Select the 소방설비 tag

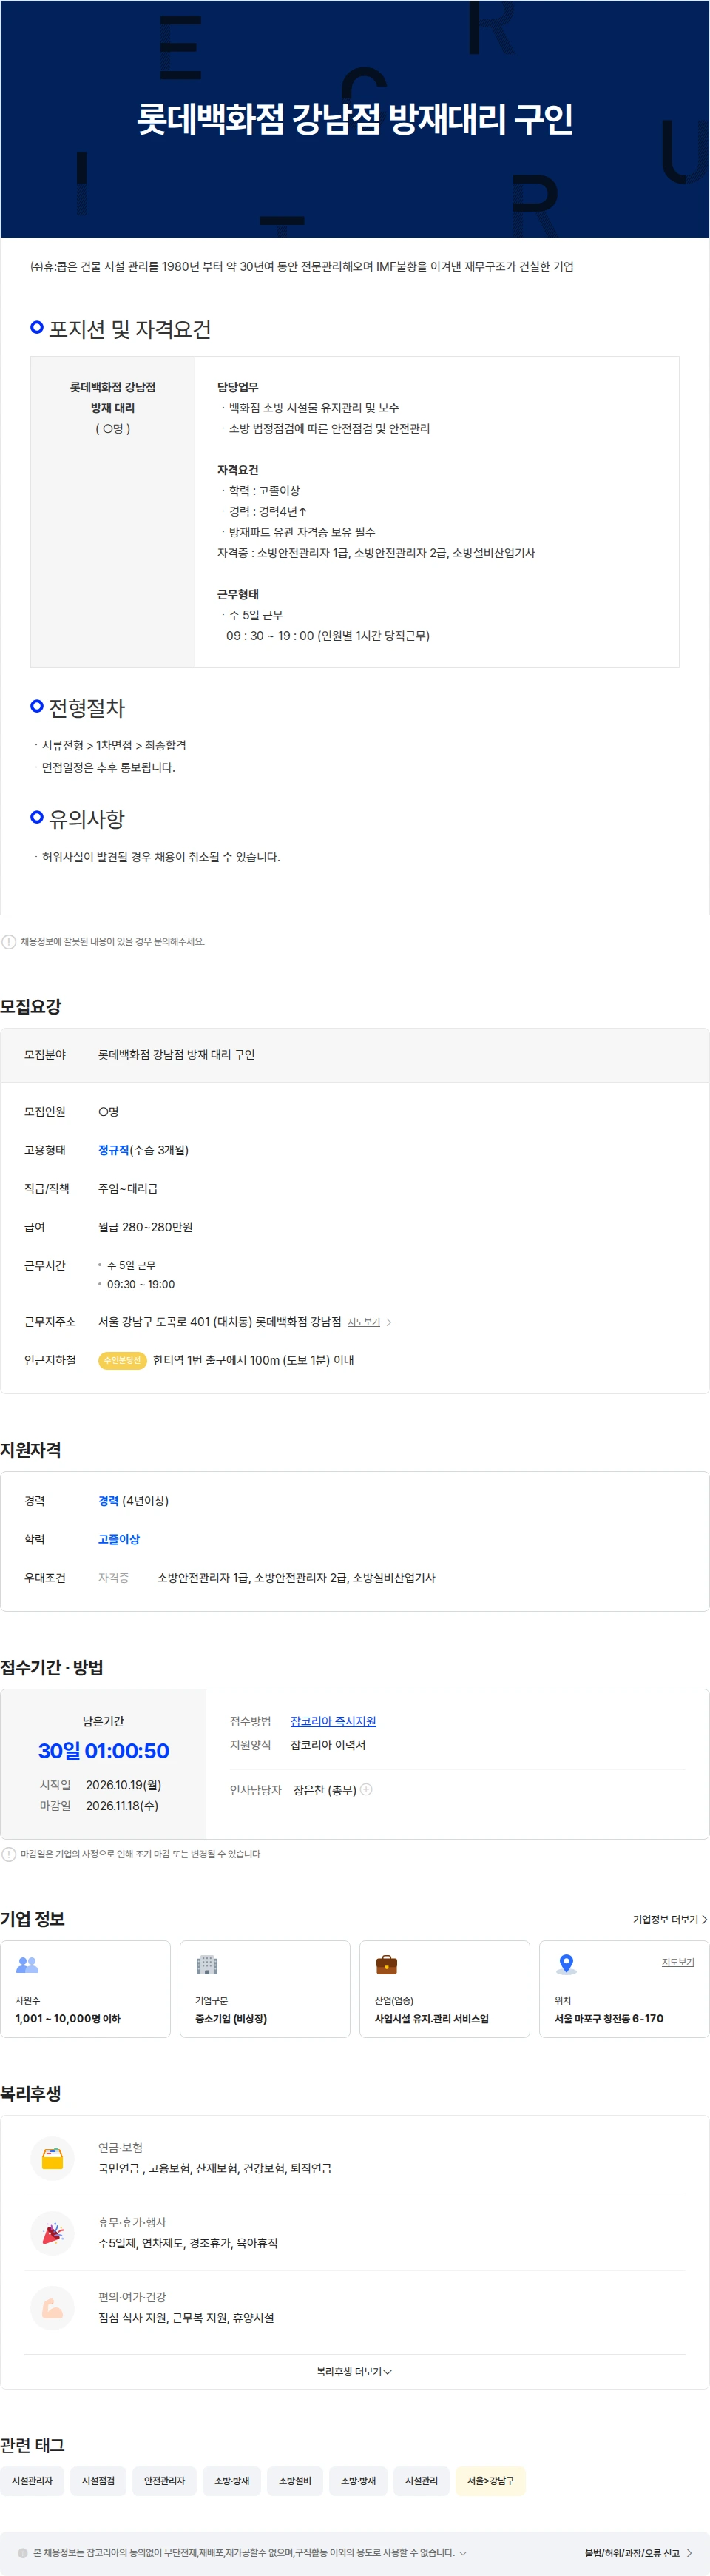pos(295,2480)
